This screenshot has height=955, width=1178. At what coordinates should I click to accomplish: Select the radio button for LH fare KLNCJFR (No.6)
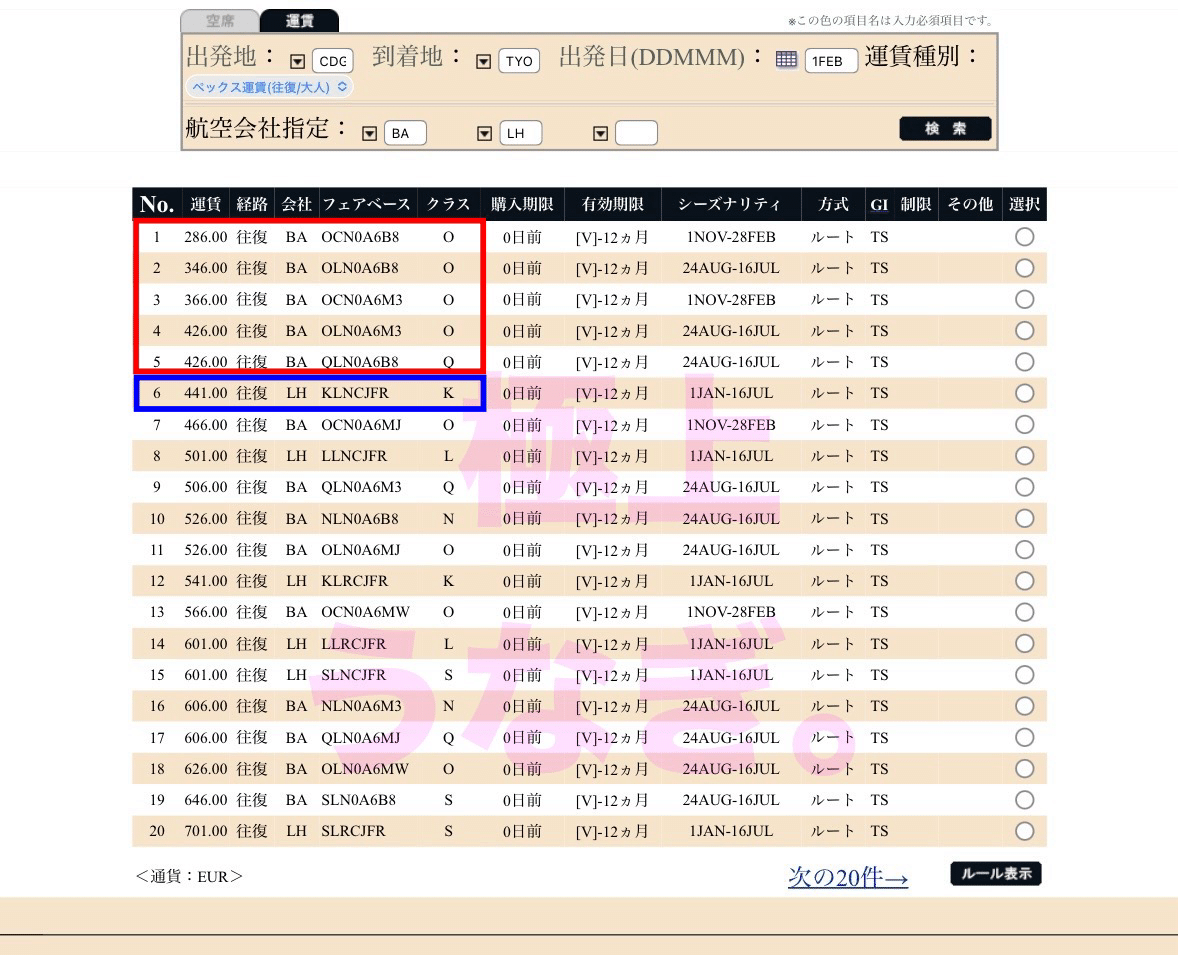[1023, 393]
